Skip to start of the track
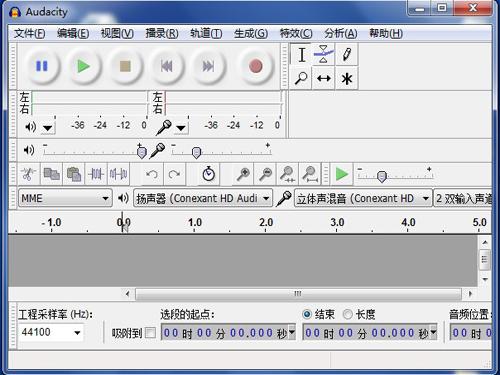Screen dimensions: 500x375 coord(167,66)
